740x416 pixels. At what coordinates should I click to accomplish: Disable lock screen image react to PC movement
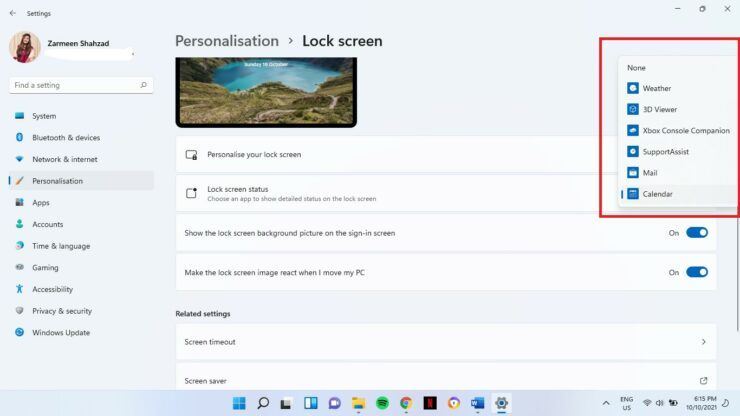click(x=697, y=272)
